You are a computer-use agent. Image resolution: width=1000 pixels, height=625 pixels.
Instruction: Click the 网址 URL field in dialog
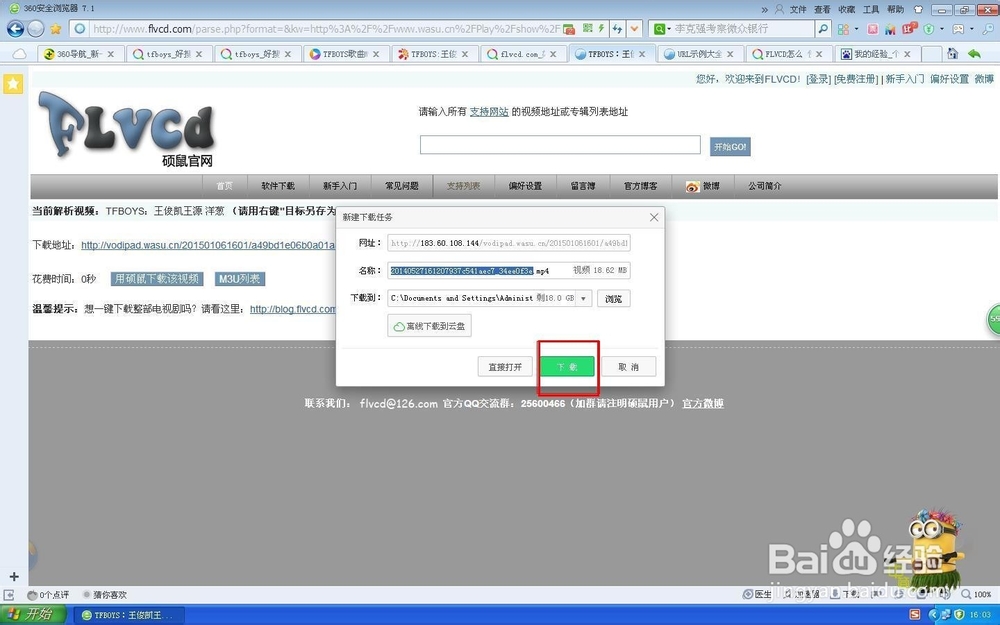point(510,243)
